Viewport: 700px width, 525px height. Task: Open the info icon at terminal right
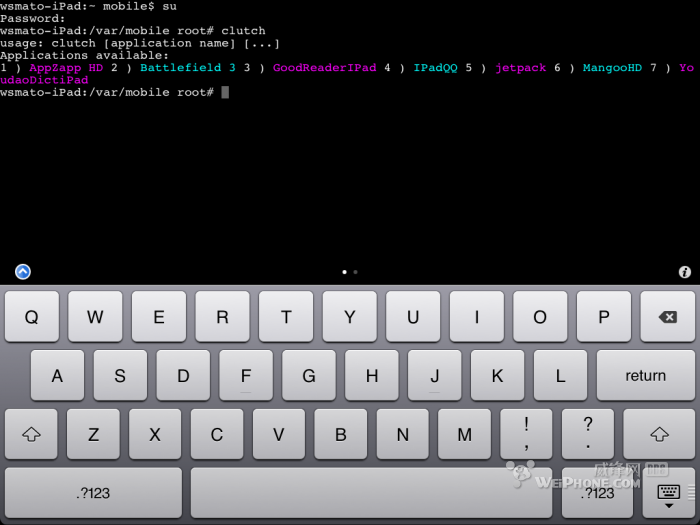point(684,272)
